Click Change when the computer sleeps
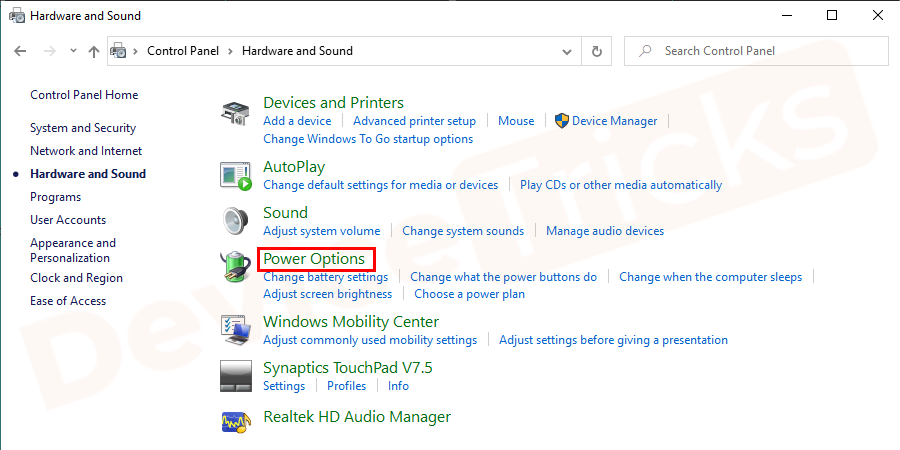This screenshot has width=900, height=450. coord(711,277)
